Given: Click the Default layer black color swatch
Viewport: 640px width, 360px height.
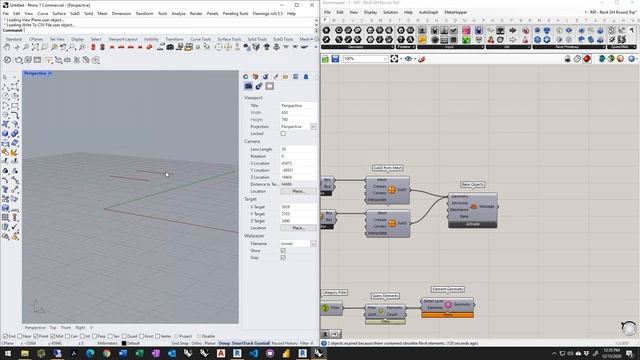Looking at the screenshot, I should pyautogui.click(x=124, y=343).
